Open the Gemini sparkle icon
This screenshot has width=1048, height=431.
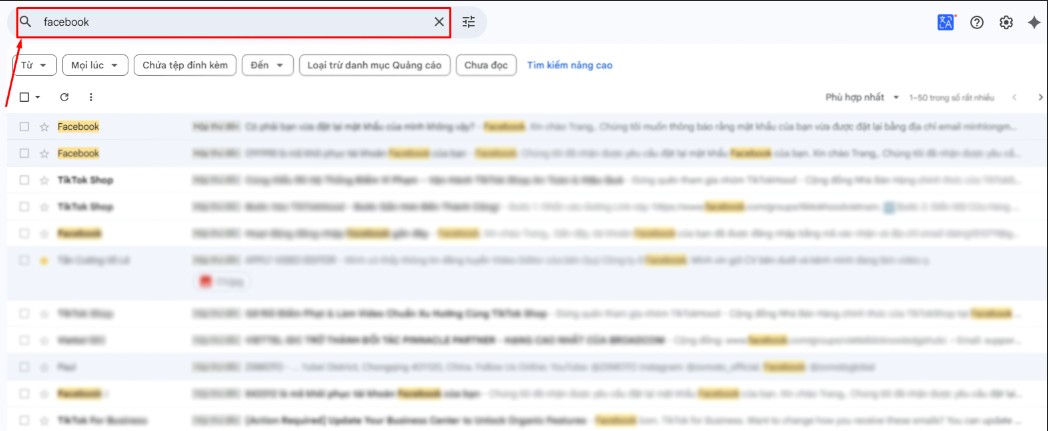(1034, 22)
